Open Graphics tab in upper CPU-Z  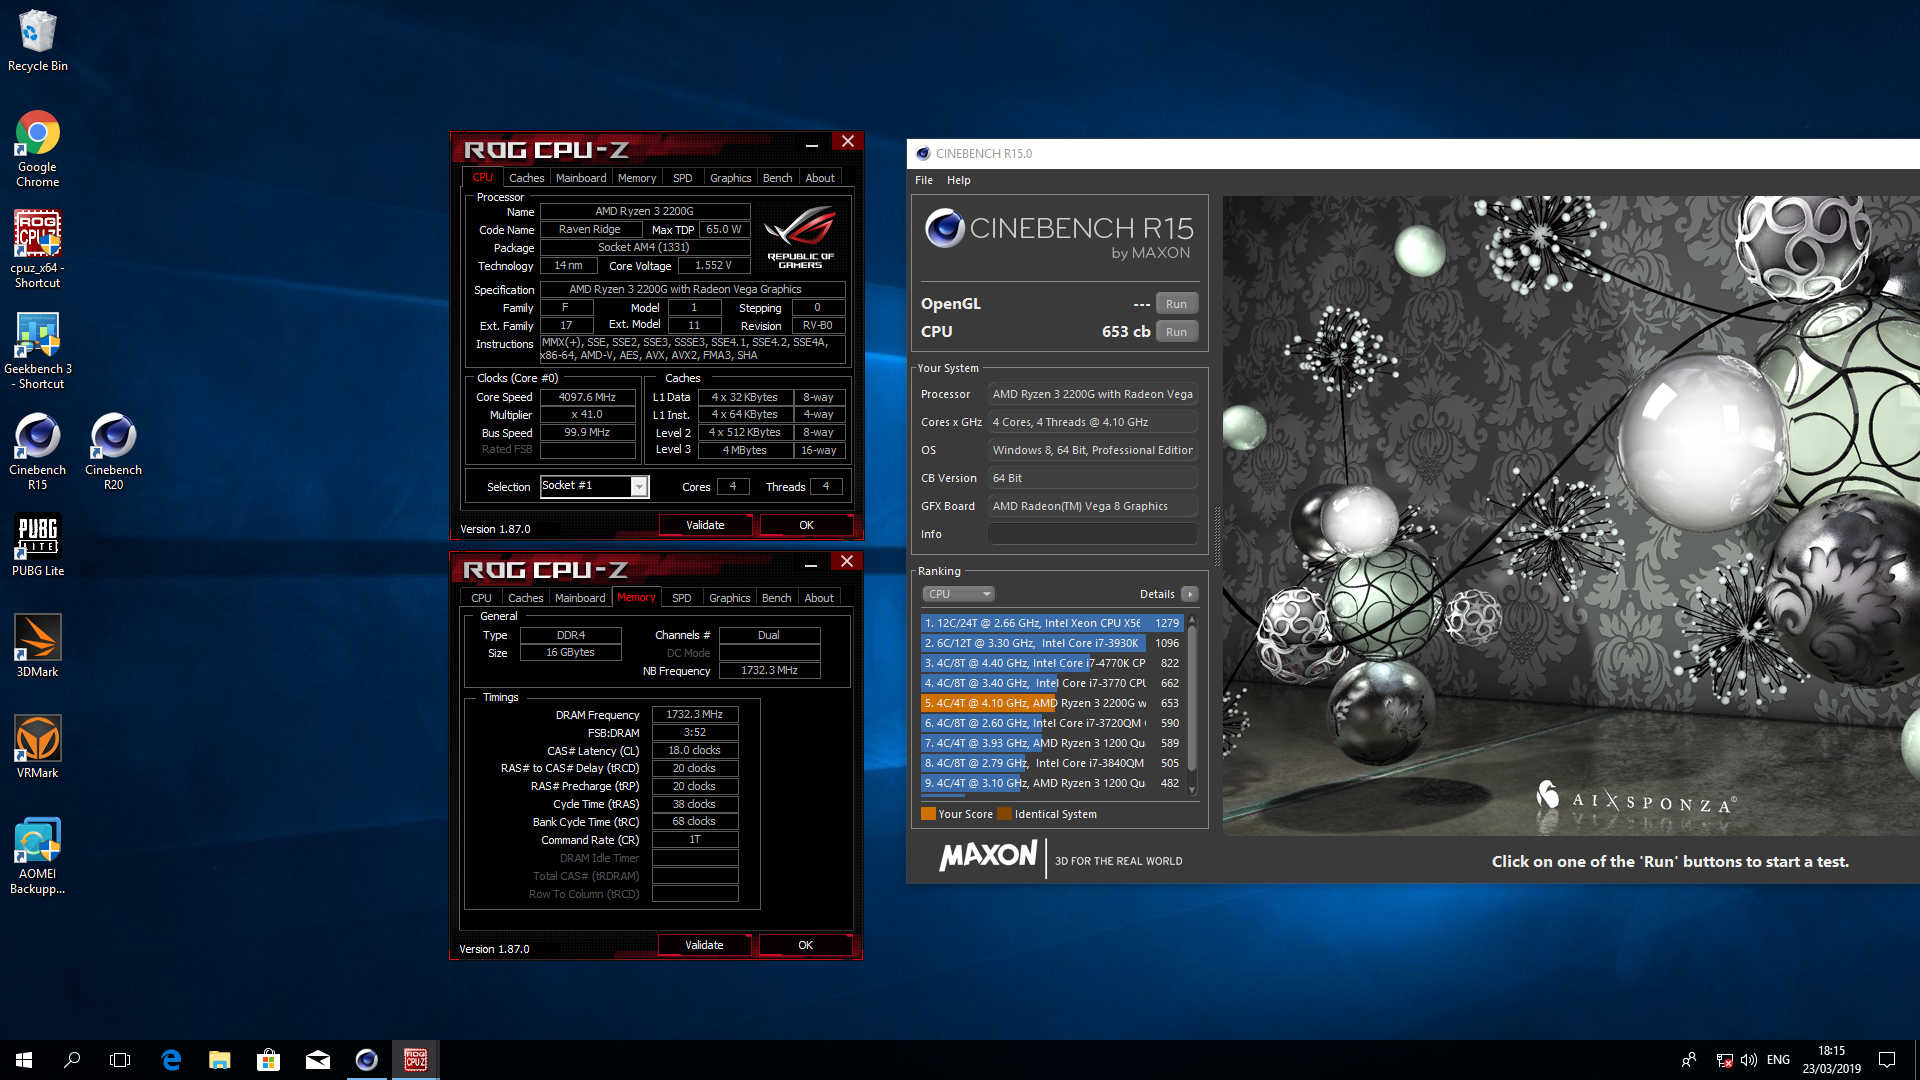click(730, 178)
